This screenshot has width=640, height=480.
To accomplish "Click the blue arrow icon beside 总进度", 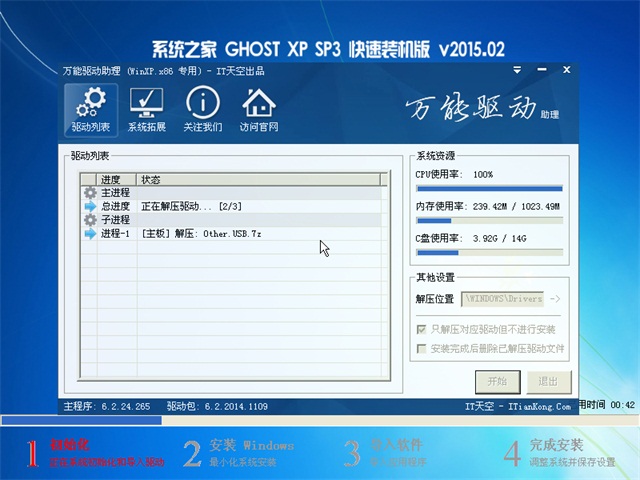I will pyautogui.click(x=90, y=207).
